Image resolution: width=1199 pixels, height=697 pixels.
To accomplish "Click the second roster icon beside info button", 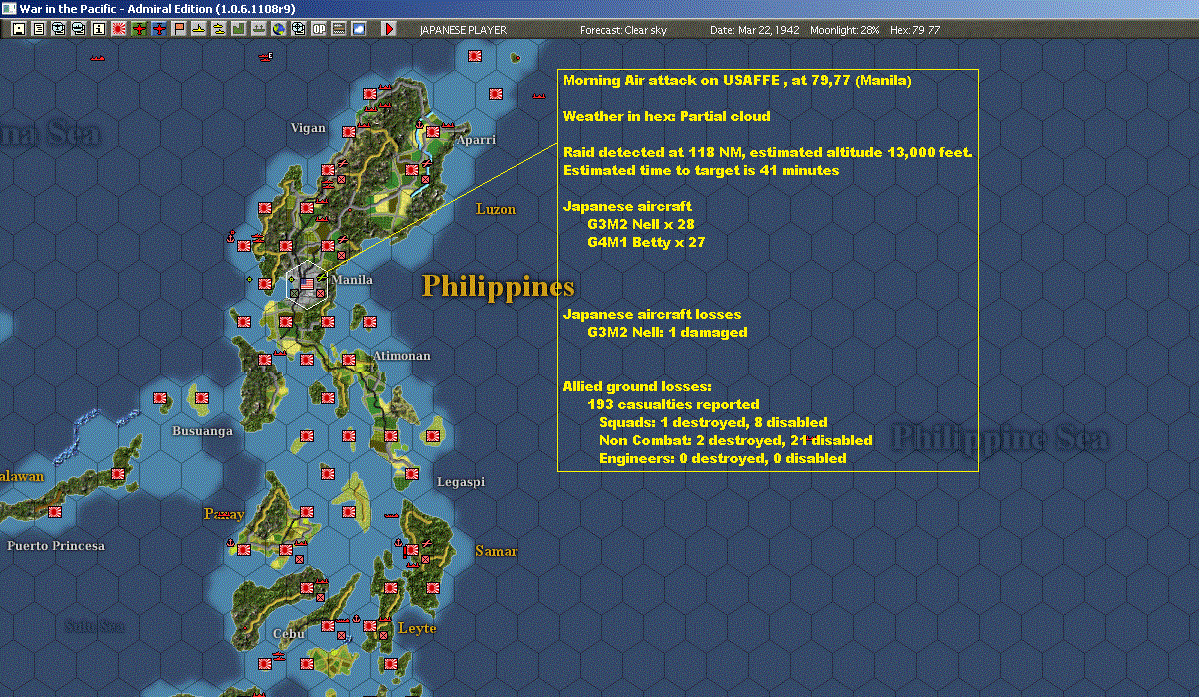I will 79,29.
